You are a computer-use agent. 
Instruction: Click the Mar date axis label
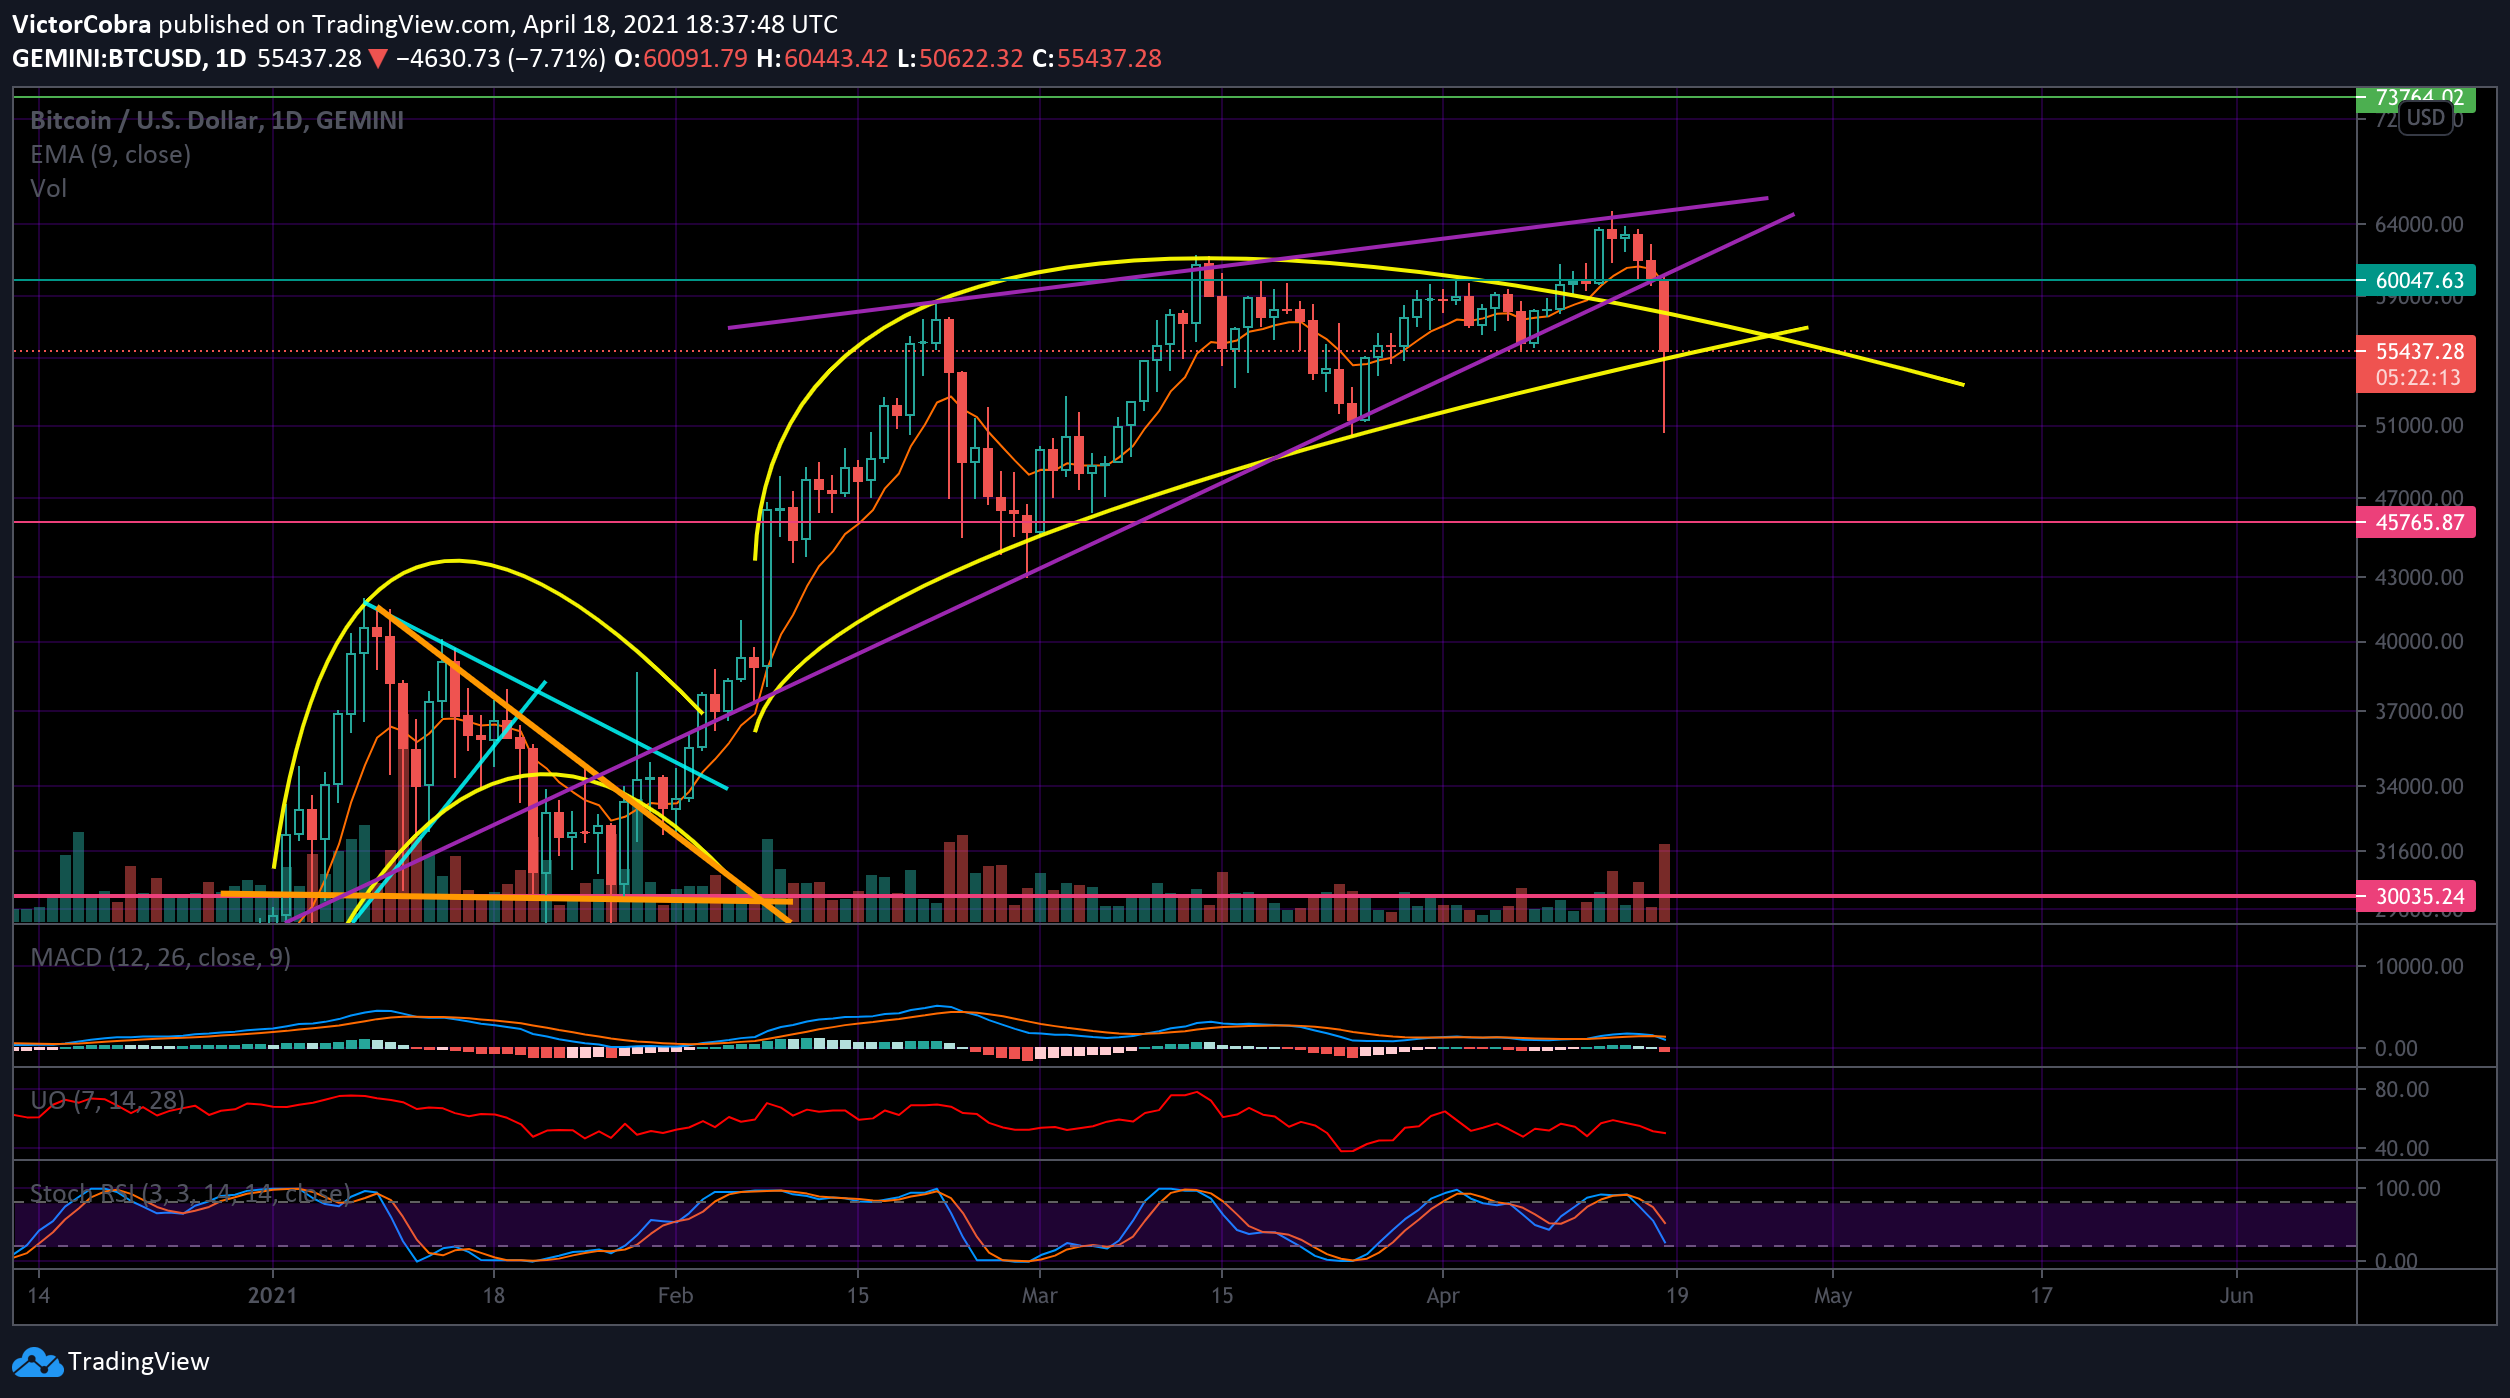1039,1296
